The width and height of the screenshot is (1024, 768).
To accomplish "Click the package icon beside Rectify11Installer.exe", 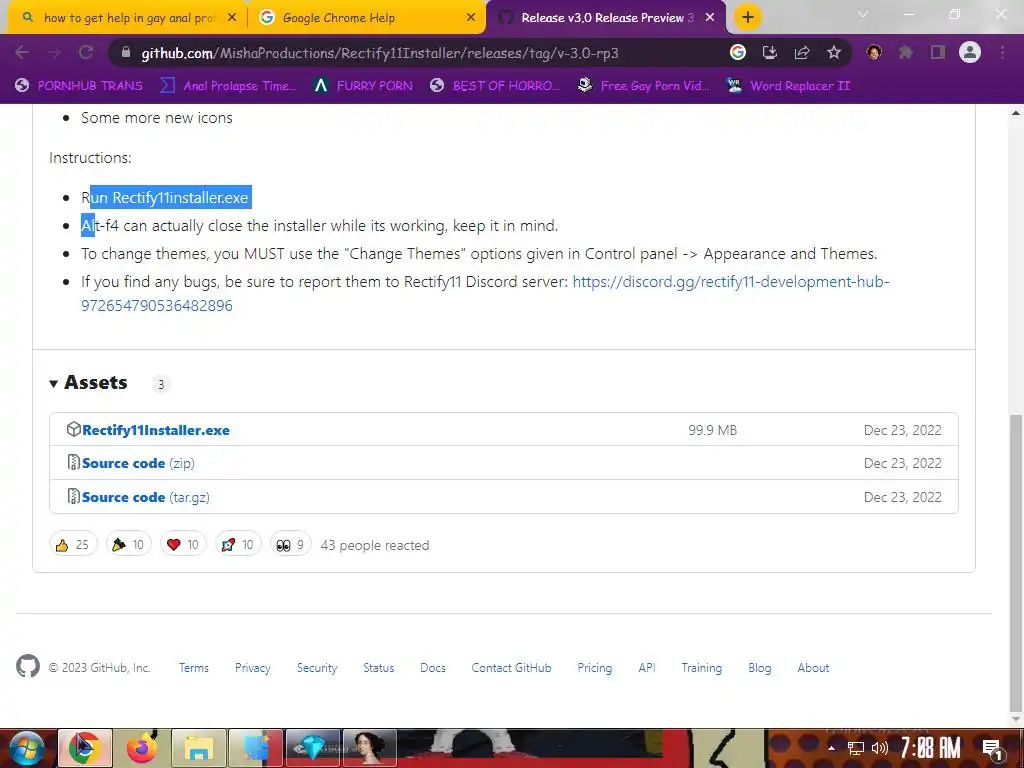I will (74, 430).
